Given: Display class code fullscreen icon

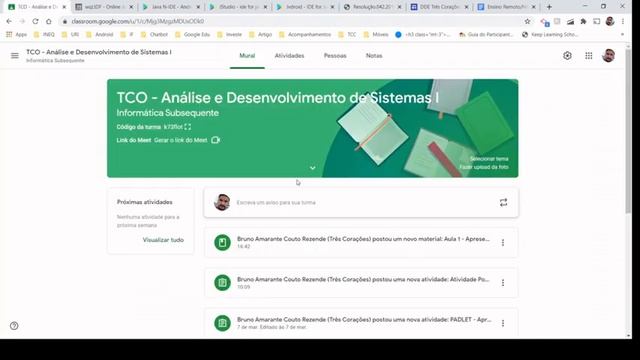Looking at the screenshot, I should (187, 127).
